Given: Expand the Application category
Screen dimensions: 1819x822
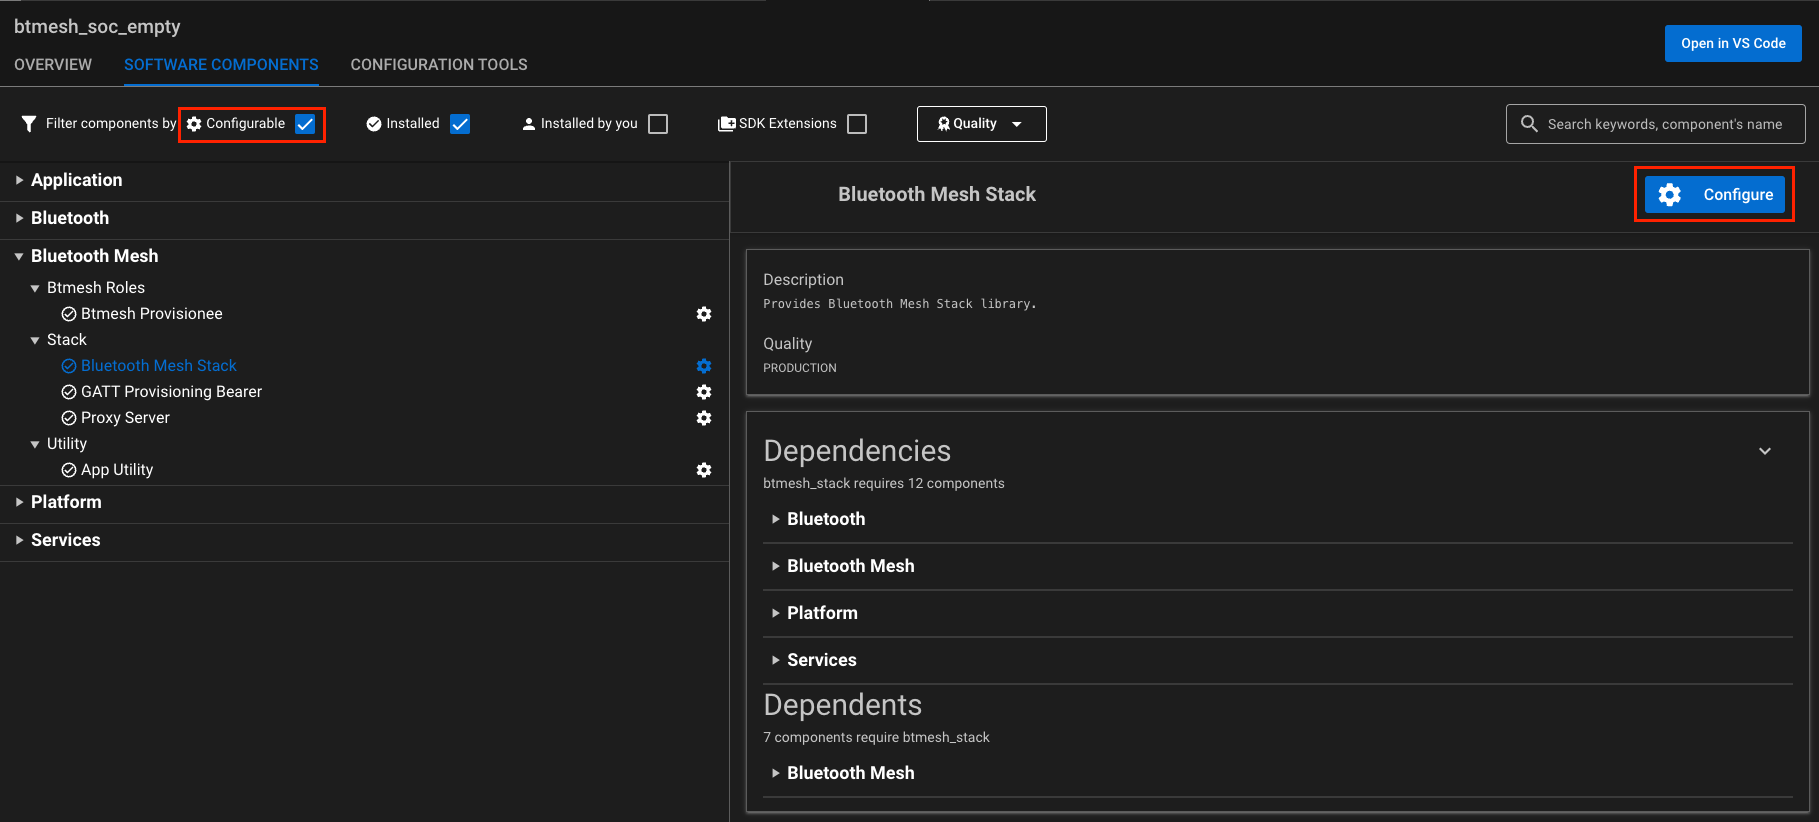Looking at the screenshot, I should pos(19,180).
